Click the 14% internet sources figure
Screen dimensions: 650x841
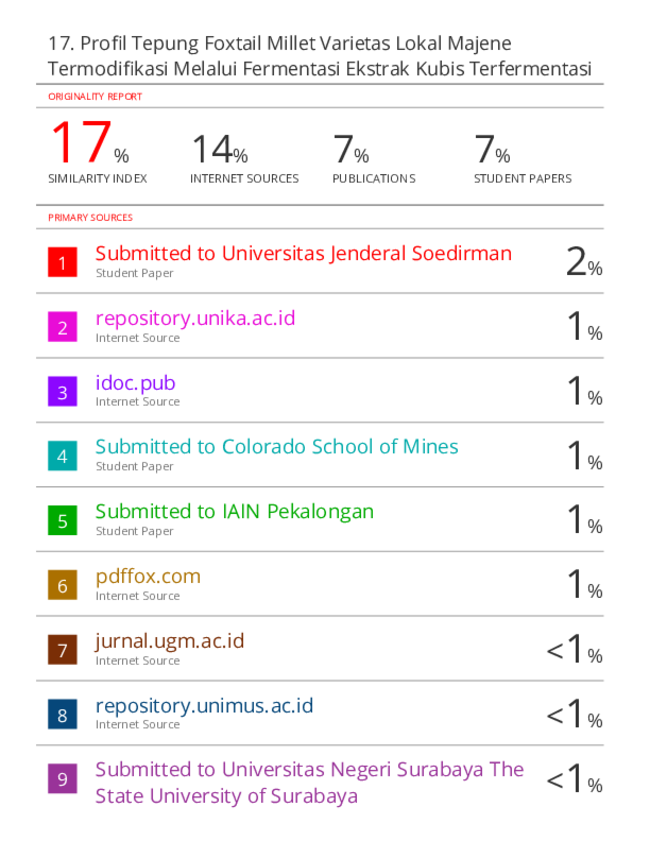(x=220, y=149)
